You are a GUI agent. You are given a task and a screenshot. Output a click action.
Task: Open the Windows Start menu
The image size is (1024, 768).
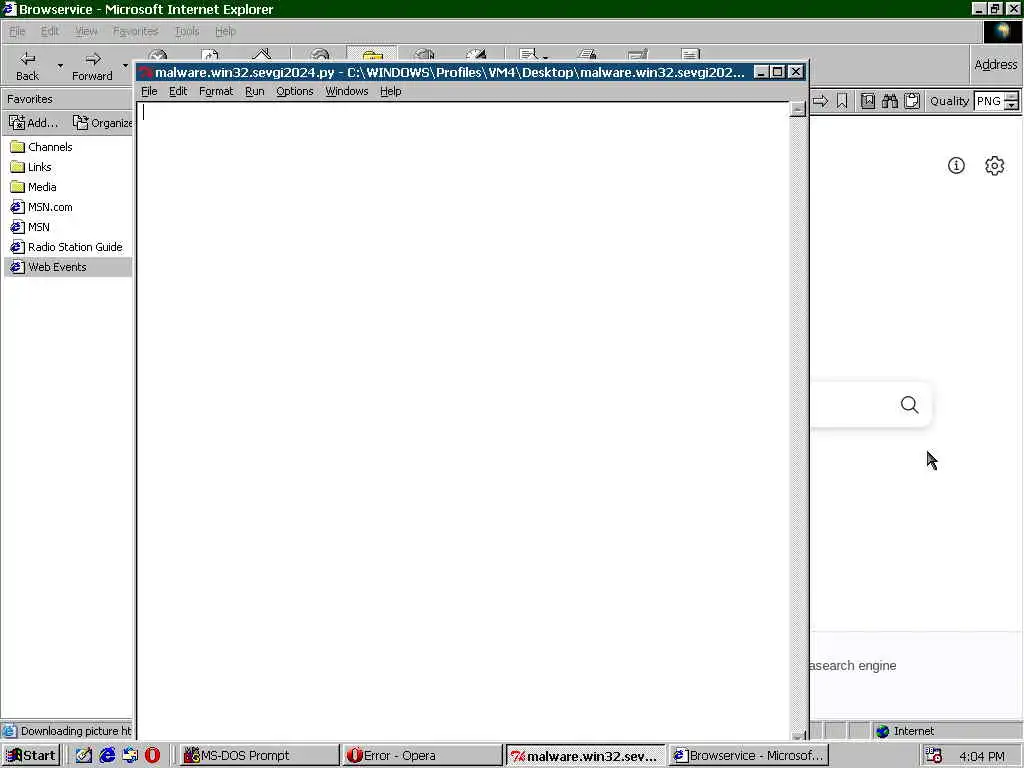(31, 756)
